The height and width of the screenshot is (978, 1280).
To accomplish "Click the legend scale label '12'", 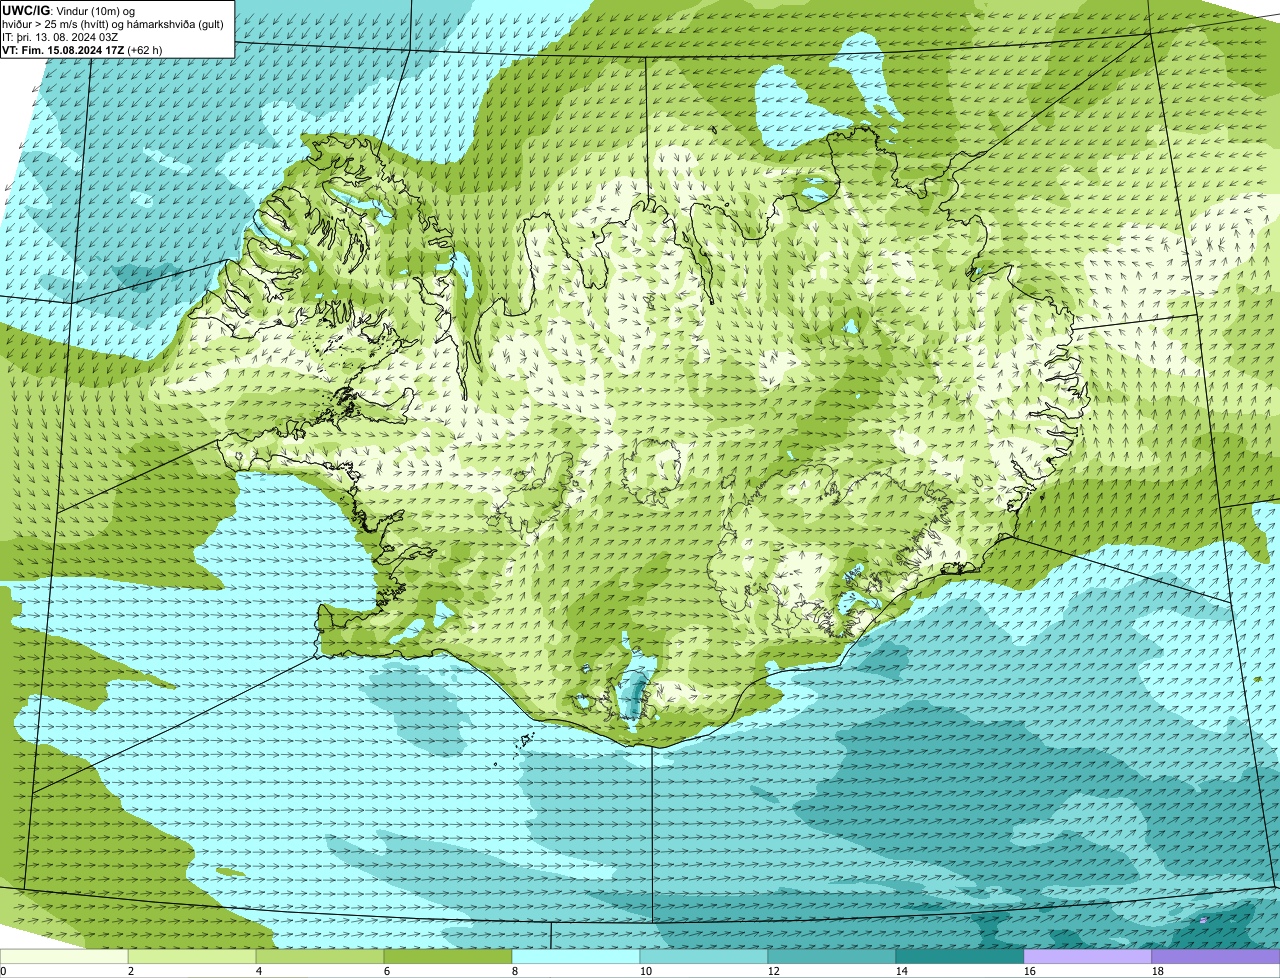I will [x=774, y=971].
